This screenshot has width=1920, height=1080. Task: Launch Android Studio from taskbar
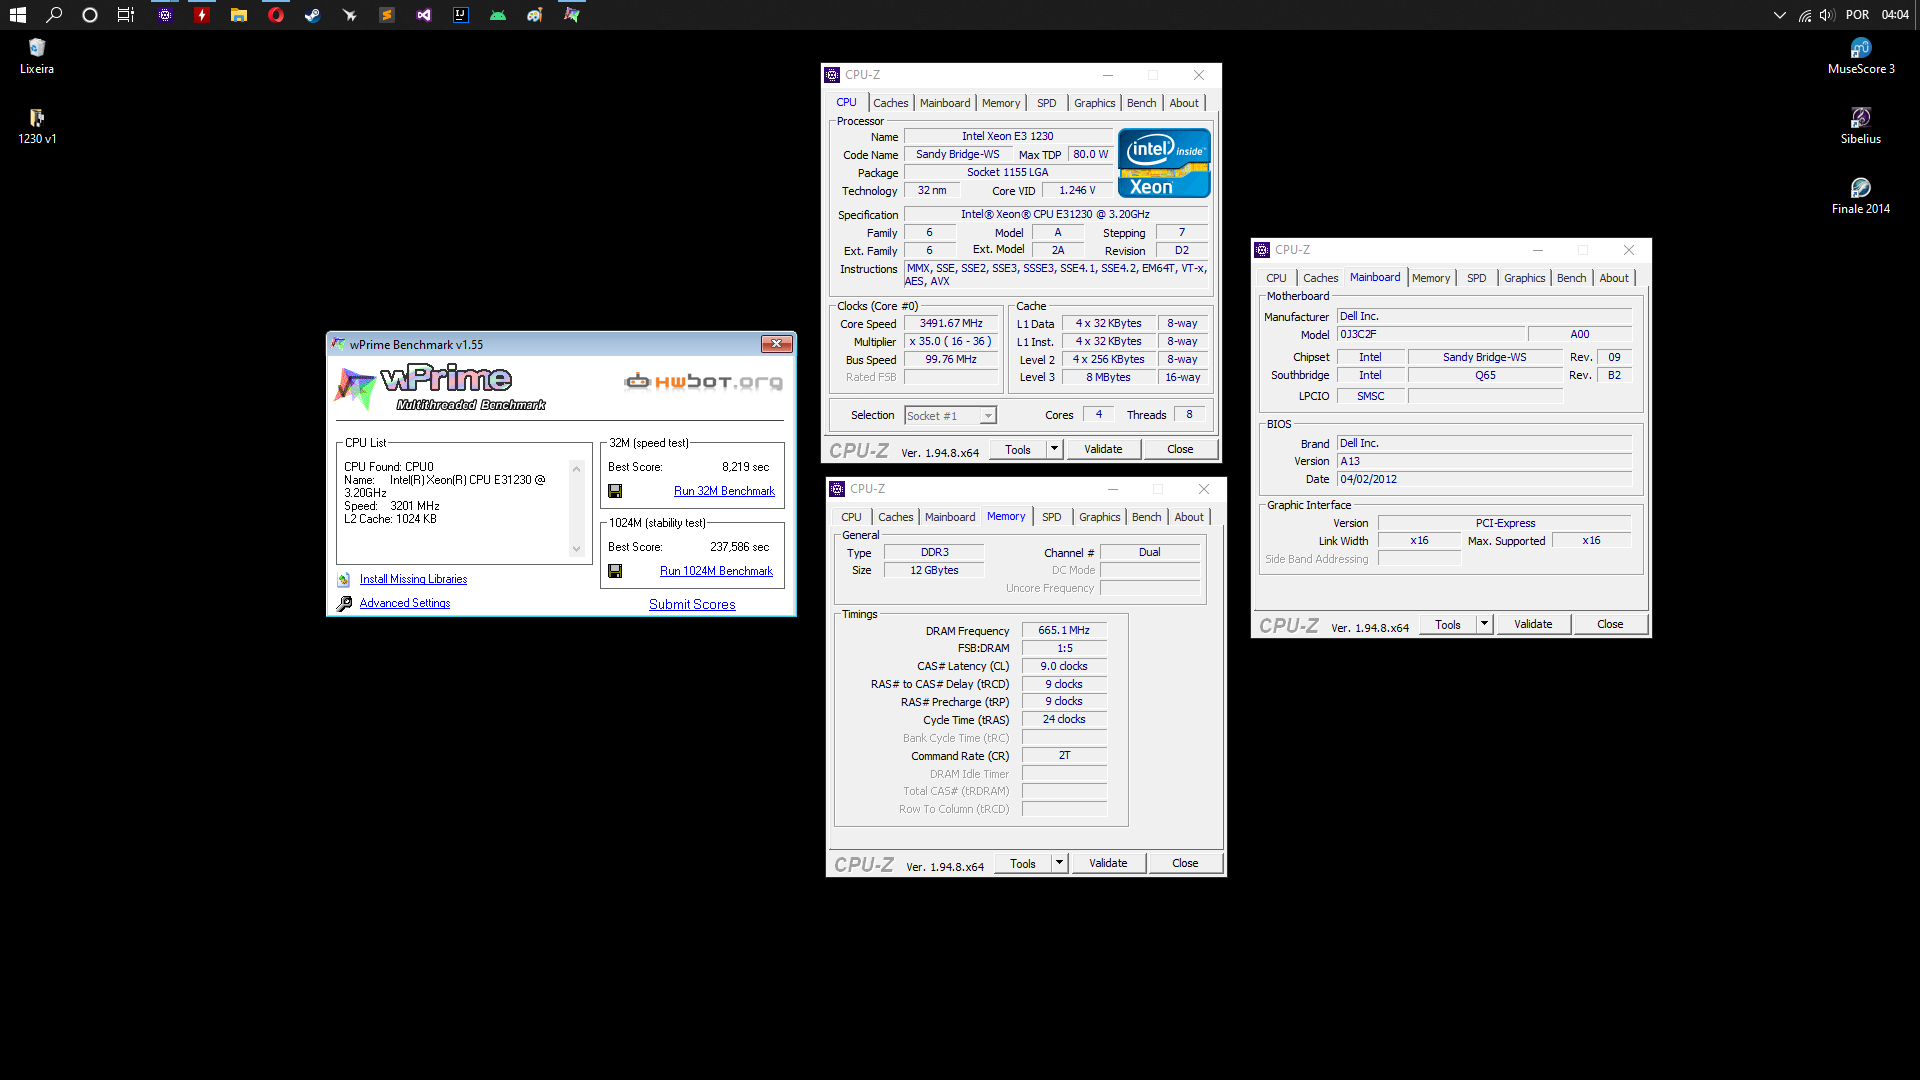point(498,15)
